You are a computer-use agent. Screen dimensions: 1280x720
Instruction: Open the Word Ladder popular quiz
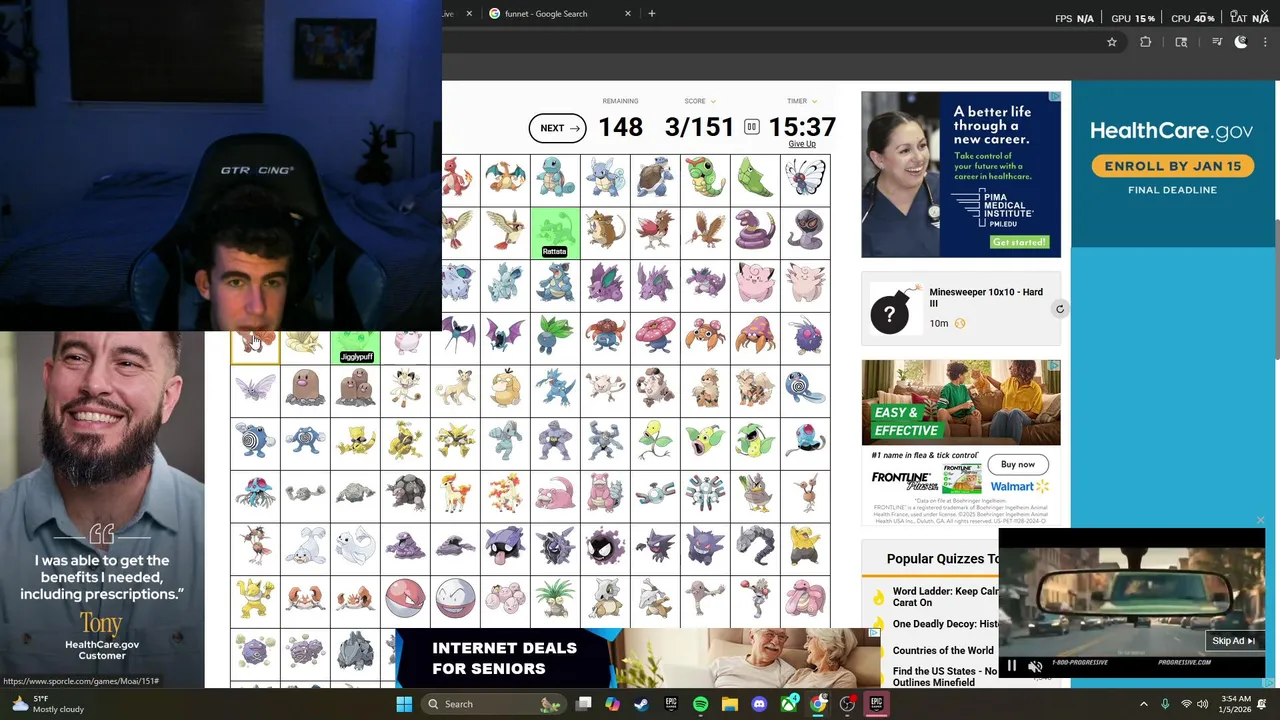[945, 597]
